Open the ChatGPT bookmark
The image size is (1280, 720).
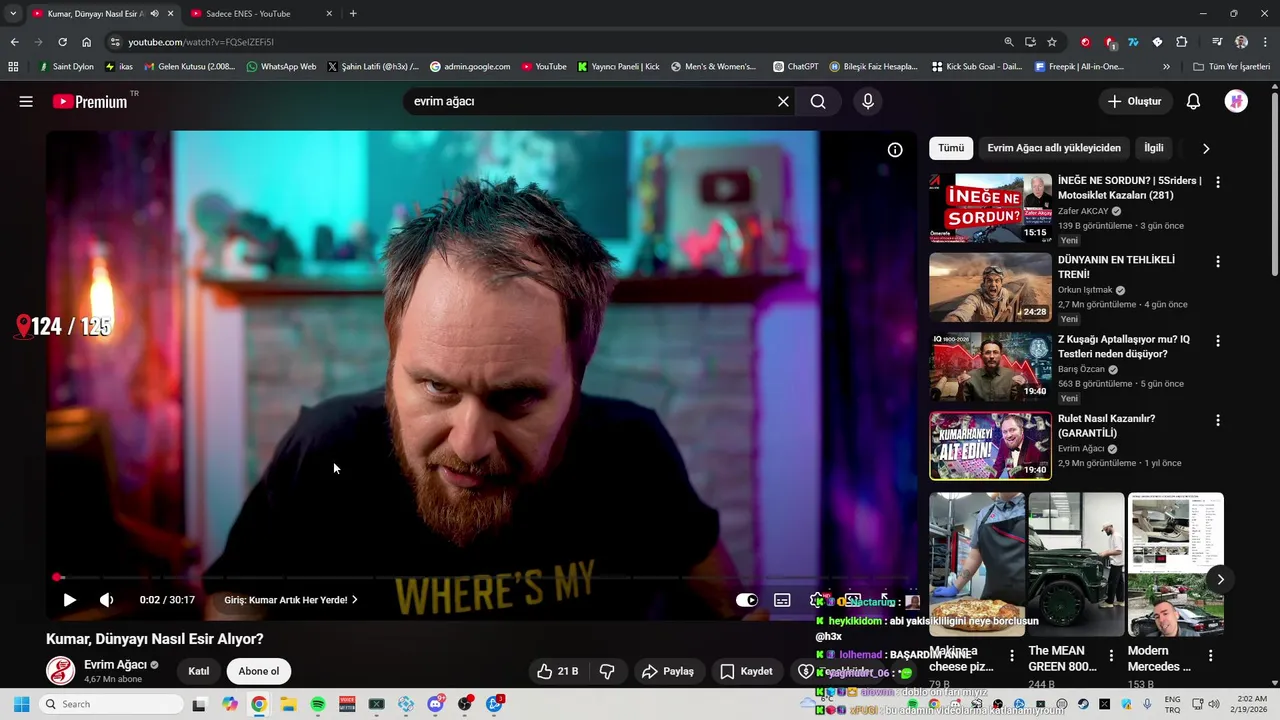(796, 67)
